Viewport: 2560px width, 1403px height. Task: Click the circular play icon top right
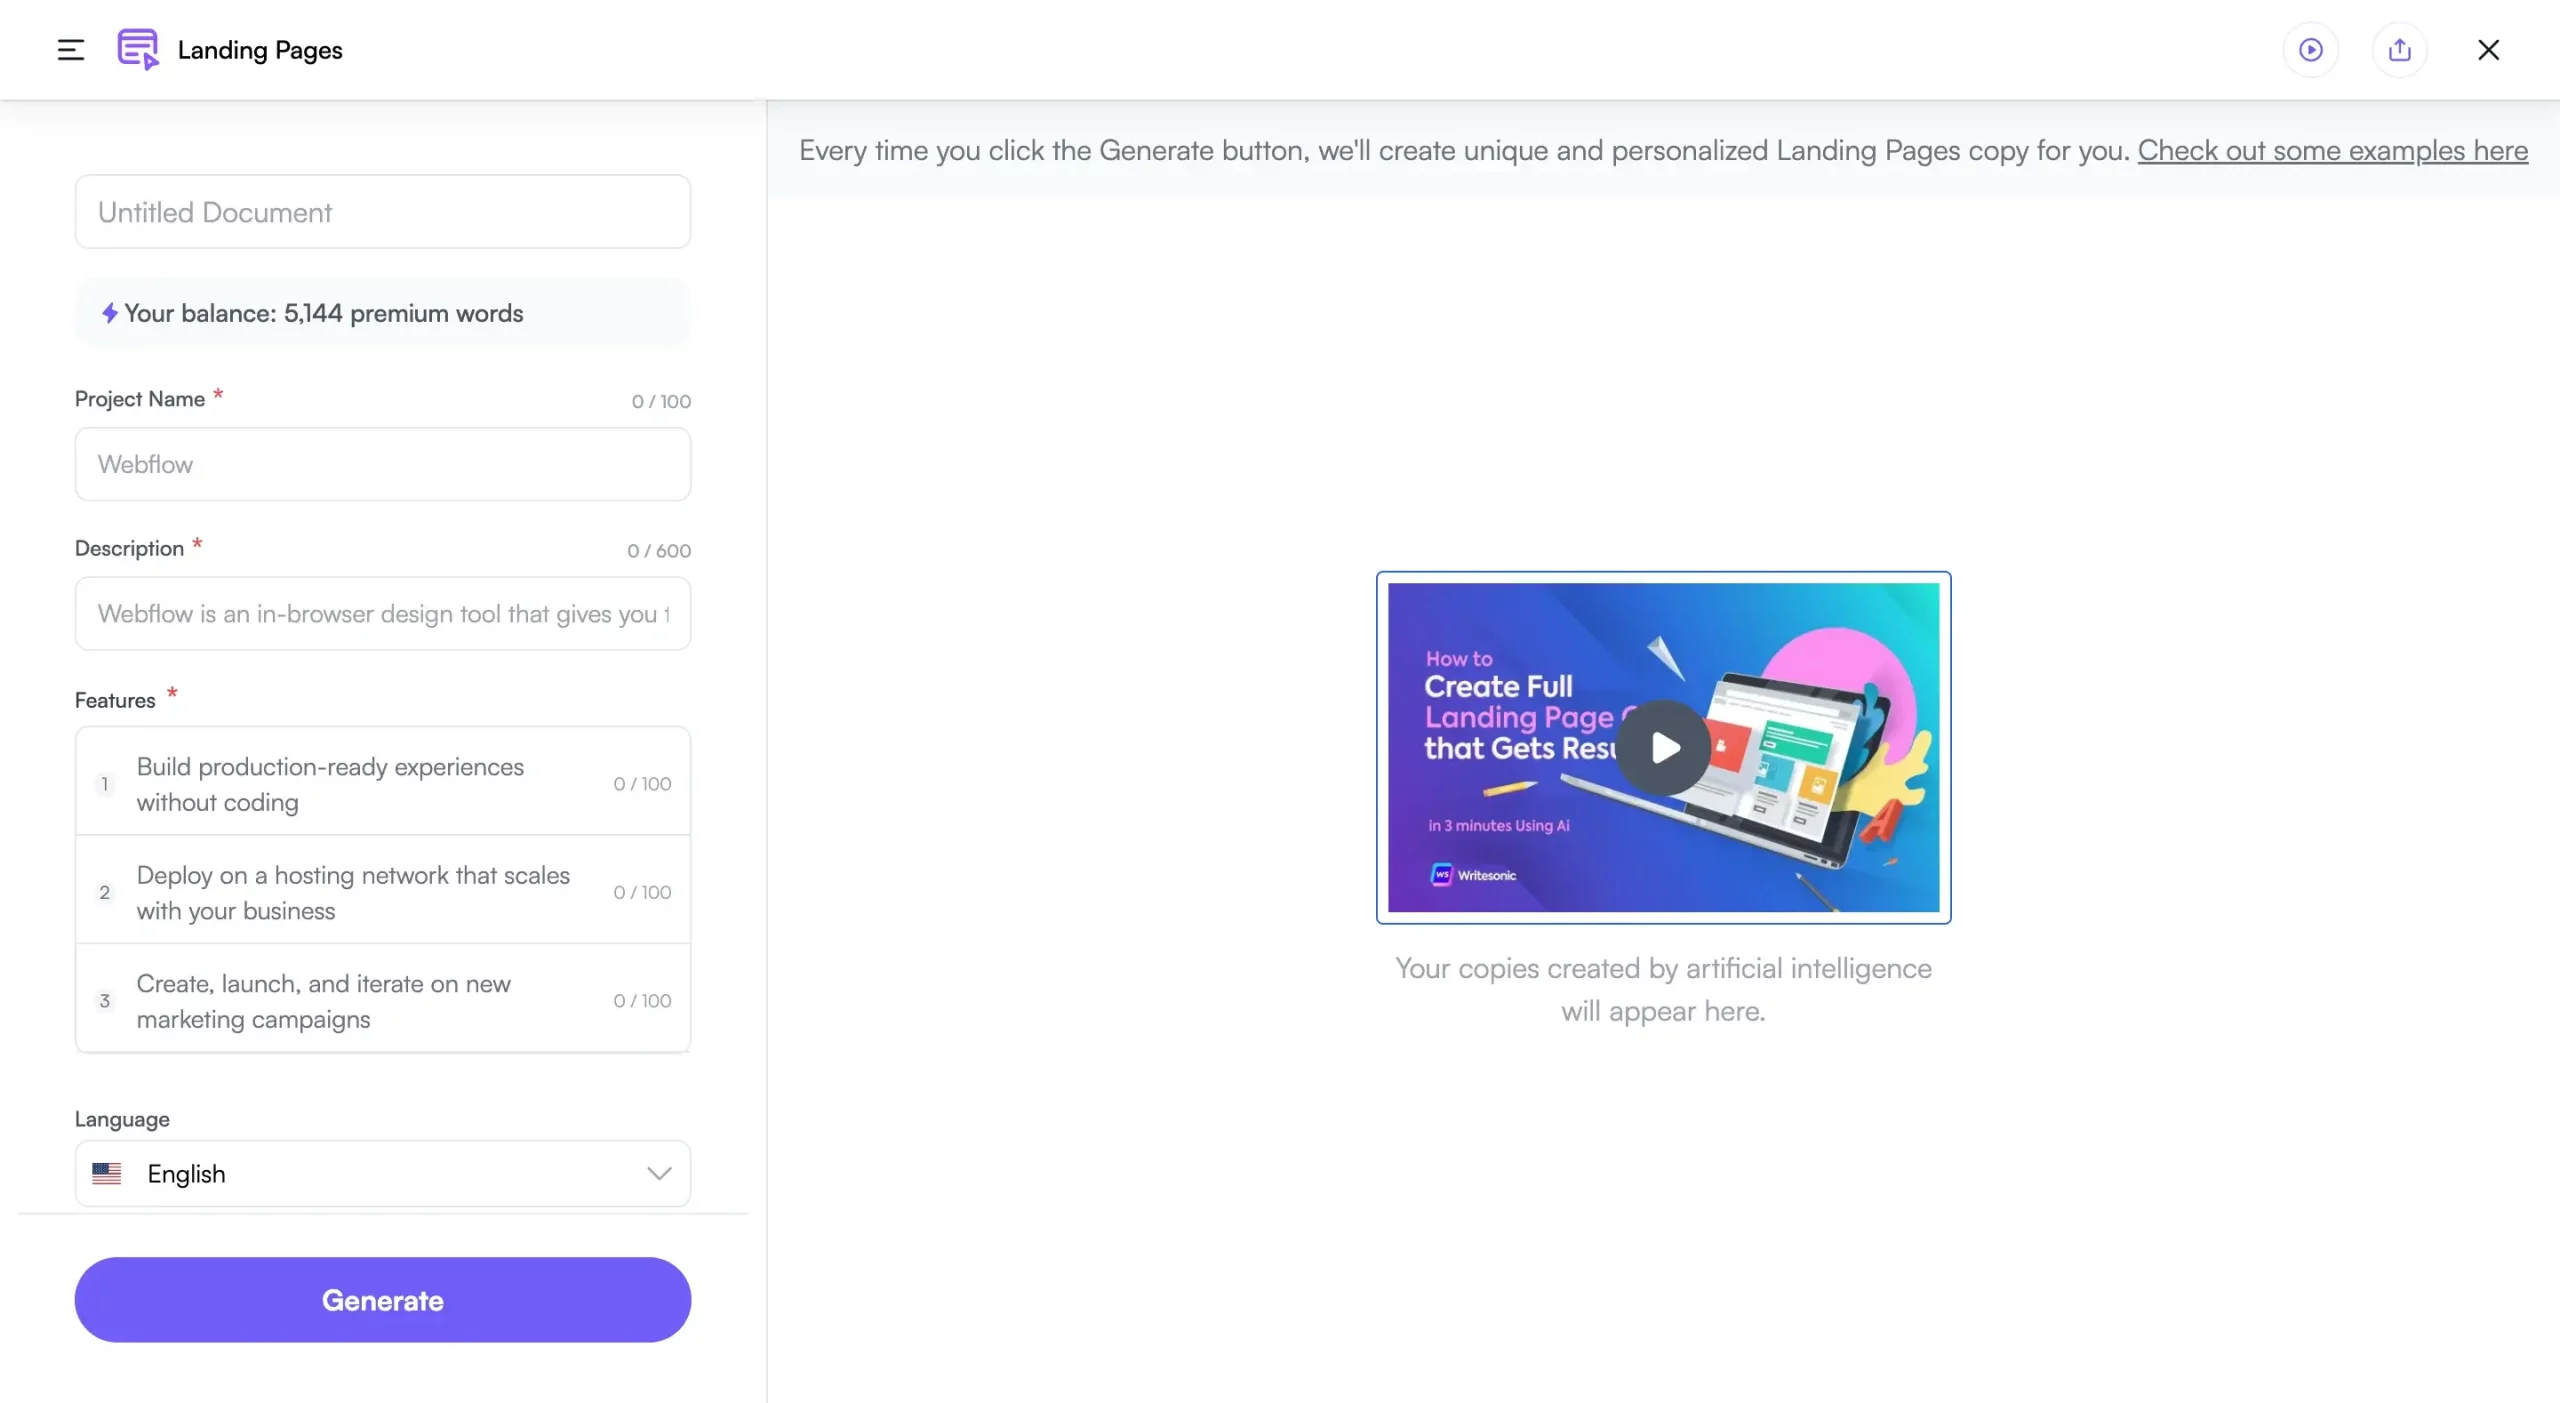[x=2310, y=48]
